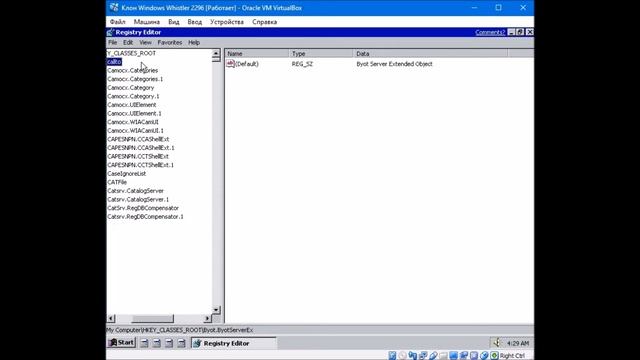
Task: Click the Data column header
Action: (431, 53)
